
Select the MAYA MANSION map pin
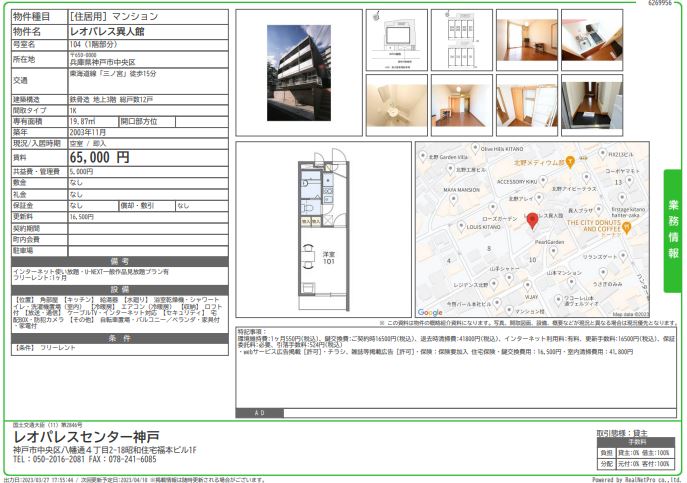point(453,200)
